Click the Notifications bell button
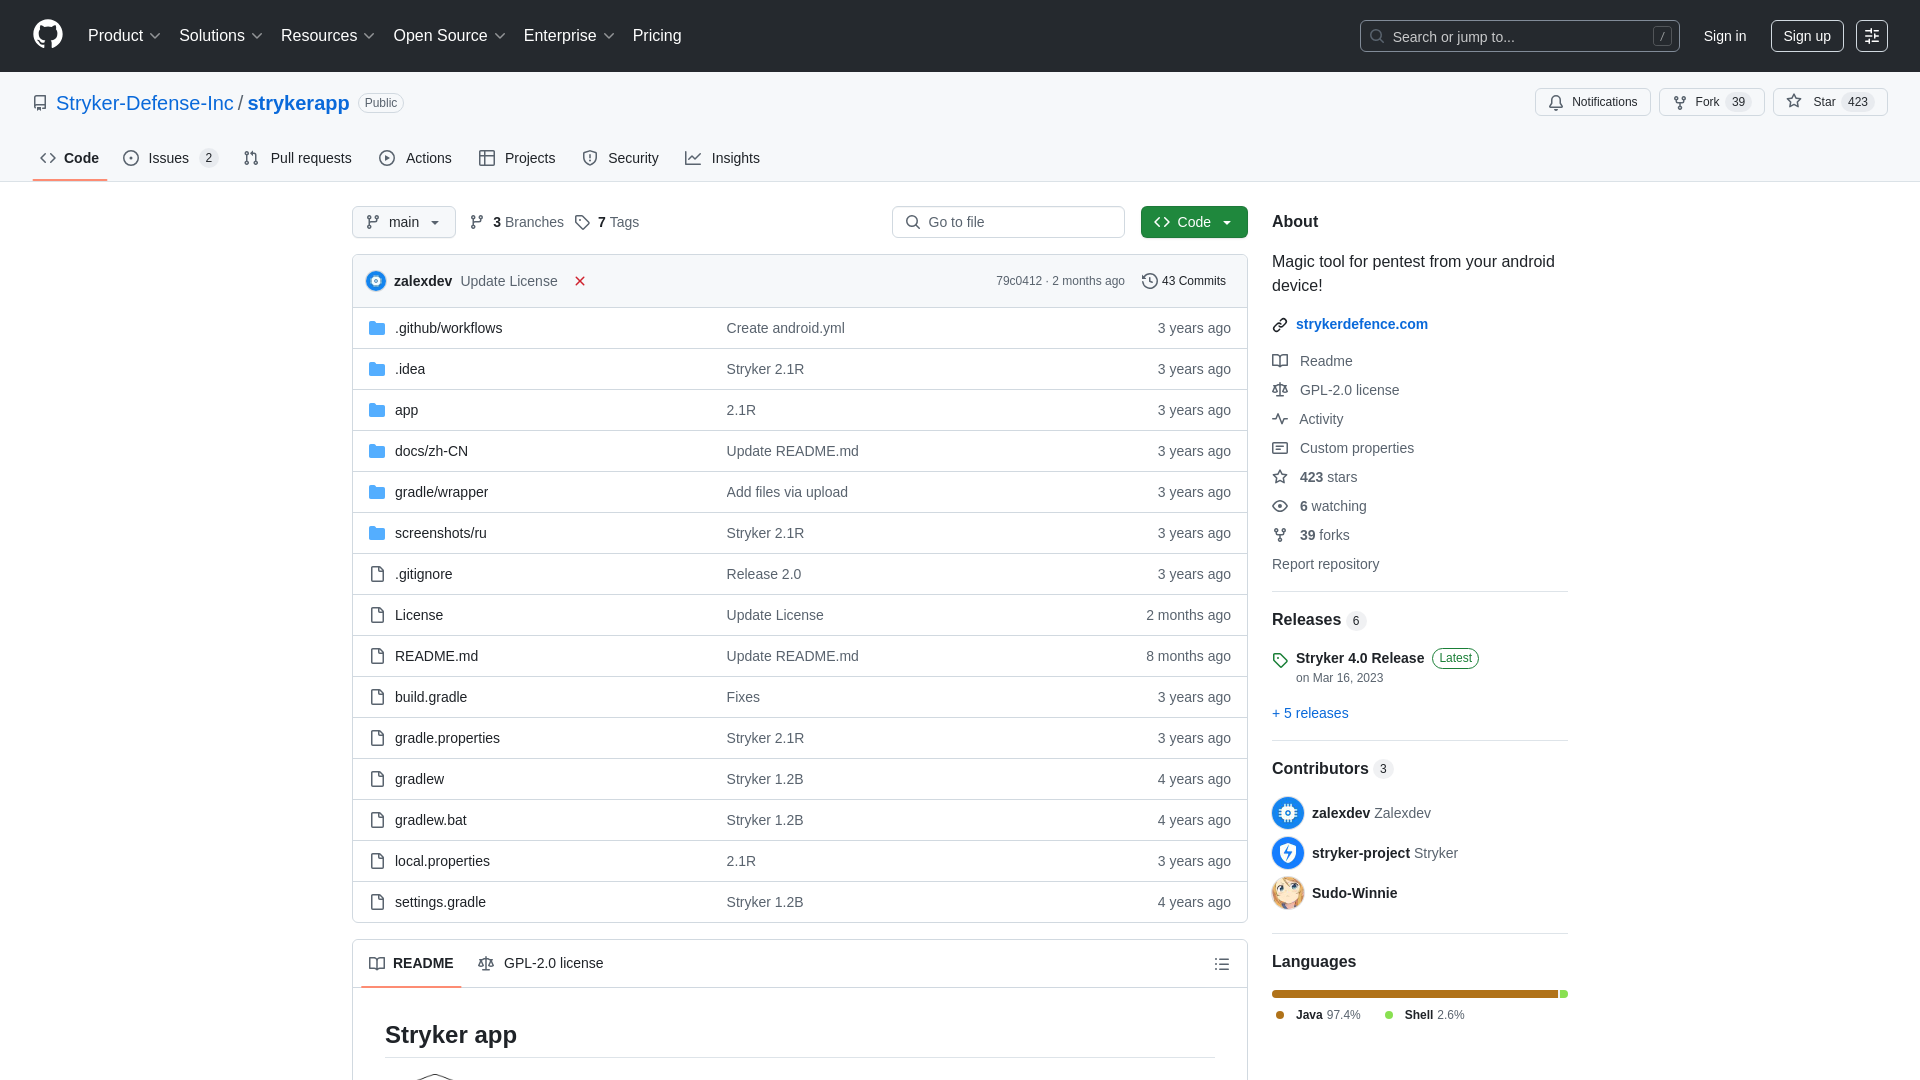 pyautogui.click(x=1592, y=102)
